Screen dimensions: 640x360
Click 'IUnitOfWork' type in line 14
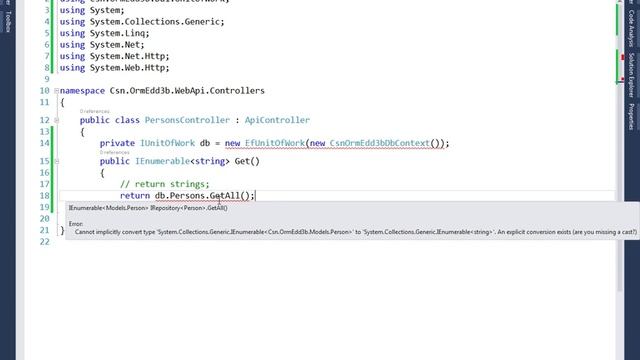[167, 143]
